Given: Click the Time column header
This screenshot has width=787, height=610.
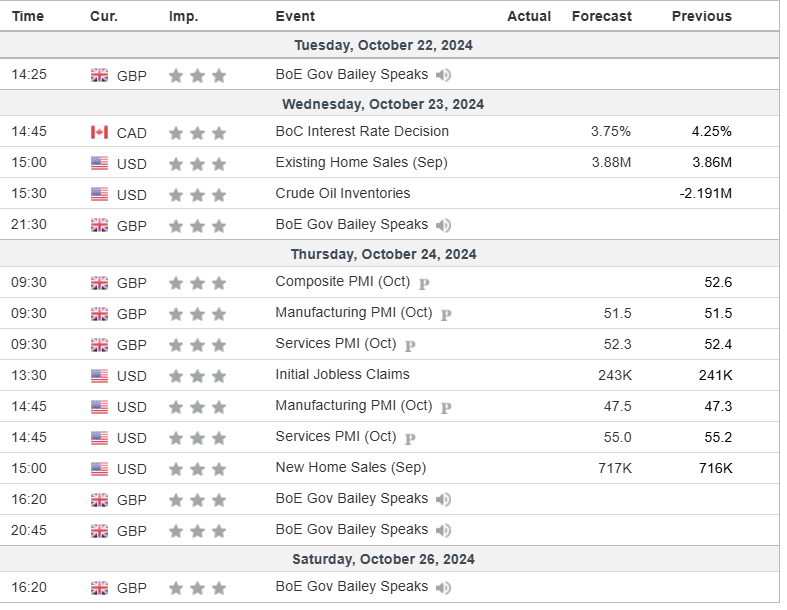Looking at the screenshot, I should pos(27,16).
